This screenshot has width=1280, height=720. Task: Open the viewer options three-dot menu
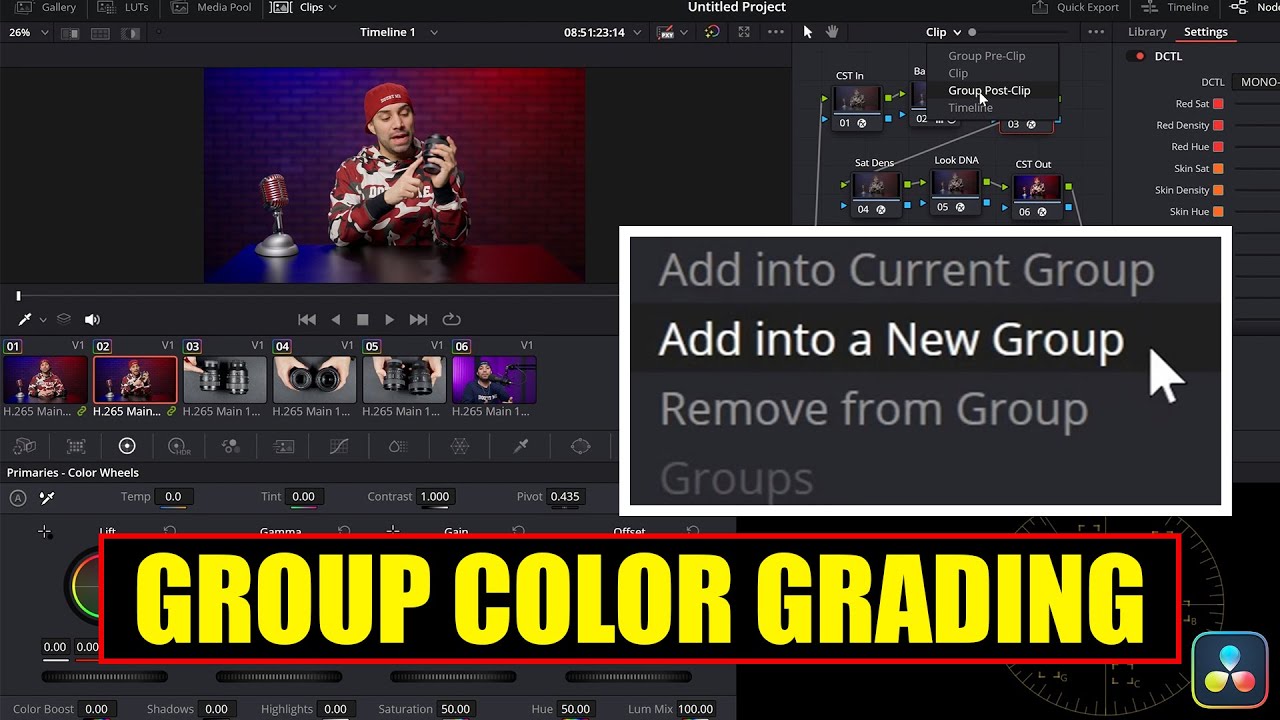pyautogui.click(x=775, y=32)
